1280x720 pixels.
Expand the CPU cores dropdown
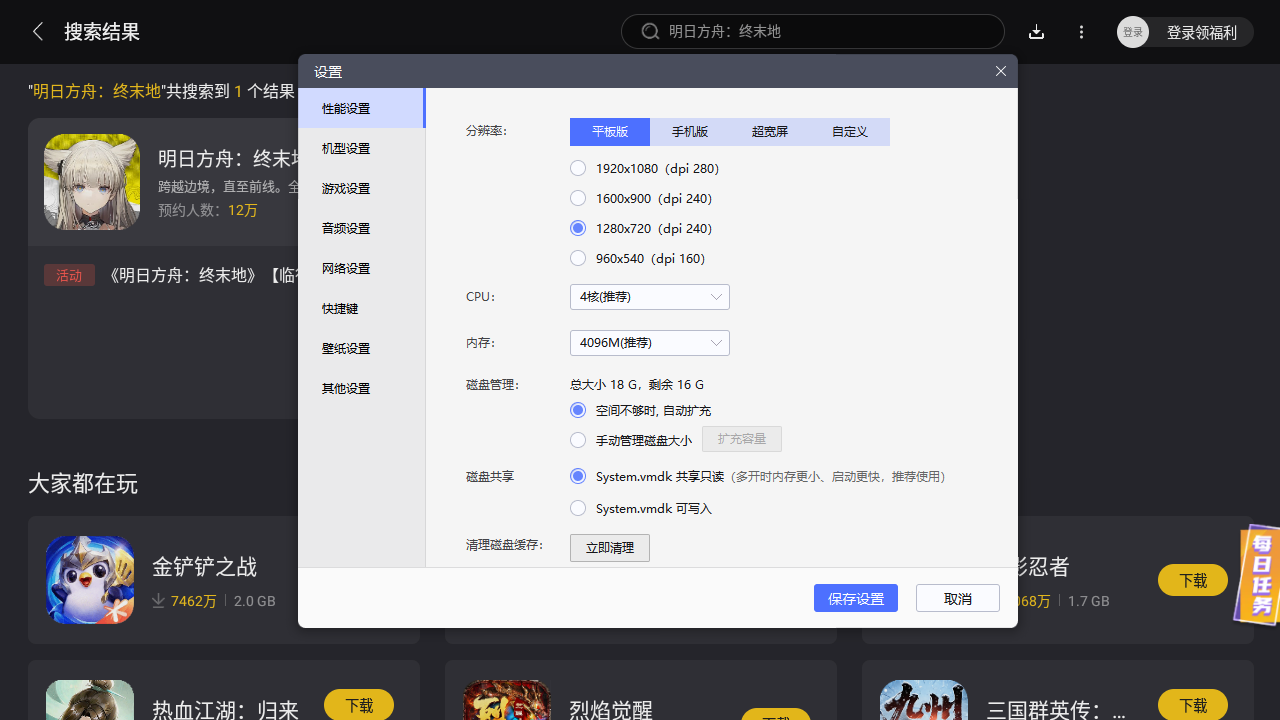click(x=649, y=297)
